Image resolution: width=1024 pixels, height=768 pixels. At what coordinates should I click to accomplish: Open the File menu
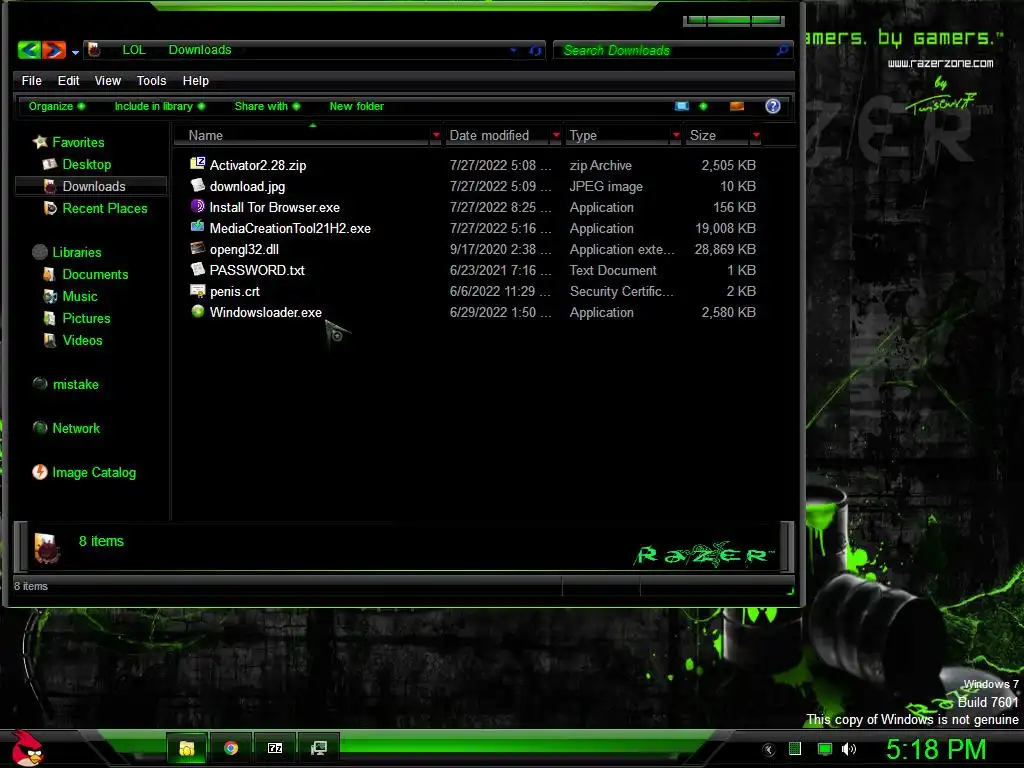[x=31, y=81]
